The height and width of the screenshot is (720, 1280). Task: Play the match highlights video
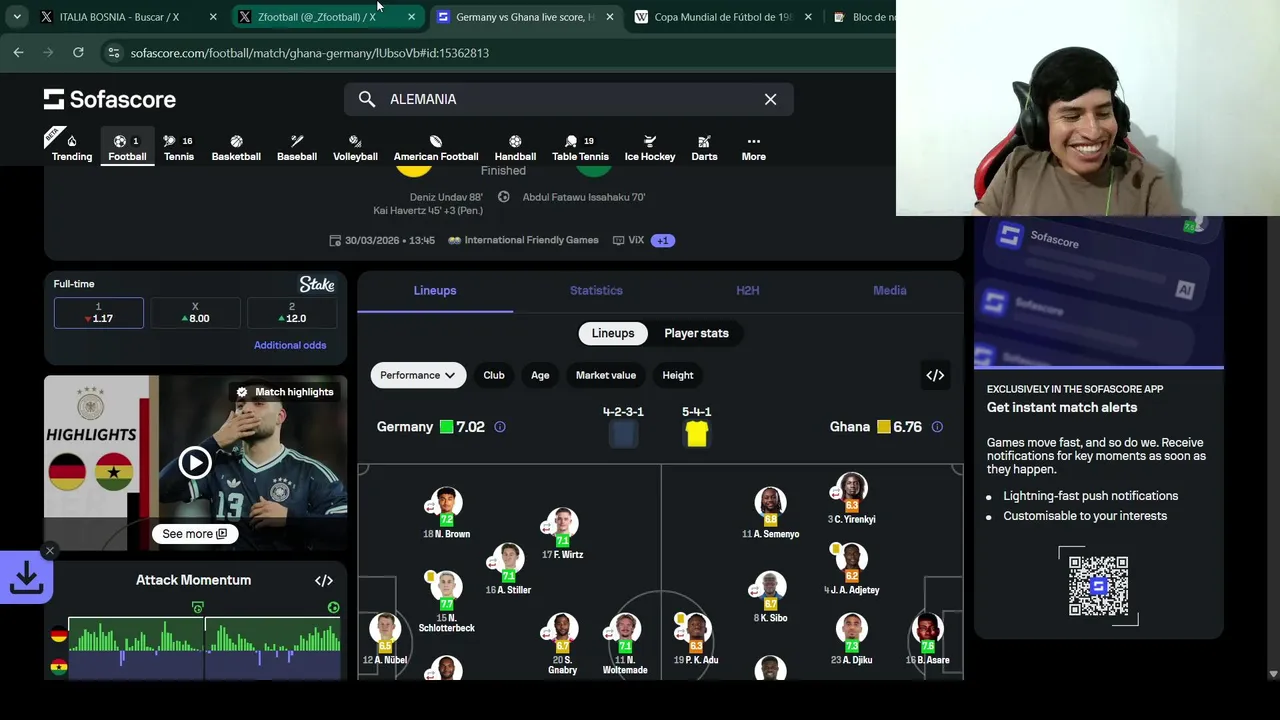(x=195, y=462)
